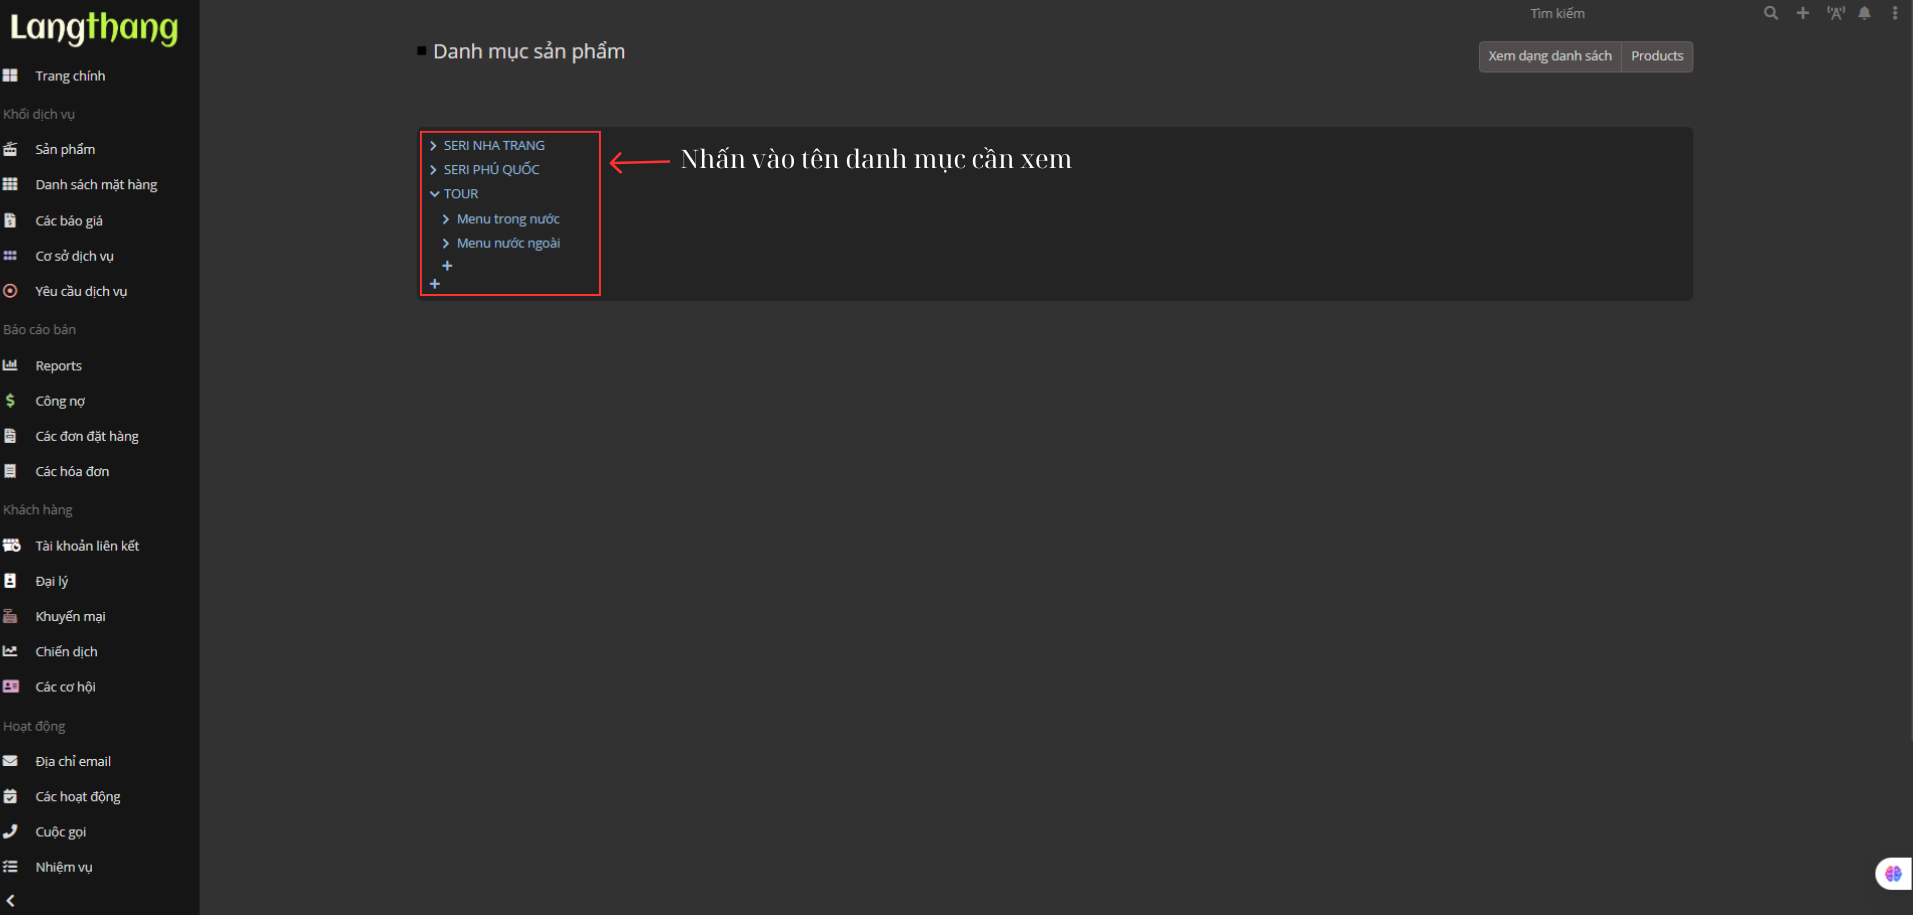The width and height of the screenshot is (1913, 915).
Task: Open the email envelope icon for Địa chỉ email
Action: pyautogui.click(x=10, y=760)
